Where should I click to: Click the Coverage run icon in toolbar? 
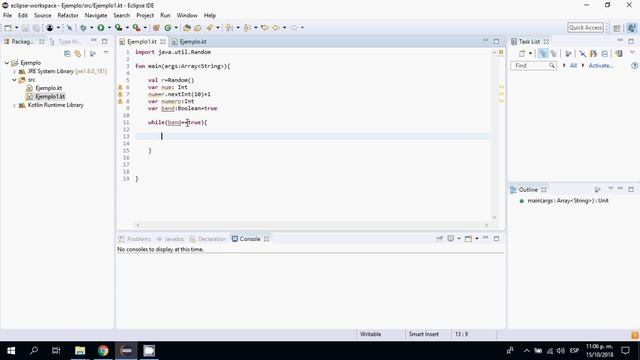coord(118,28)
